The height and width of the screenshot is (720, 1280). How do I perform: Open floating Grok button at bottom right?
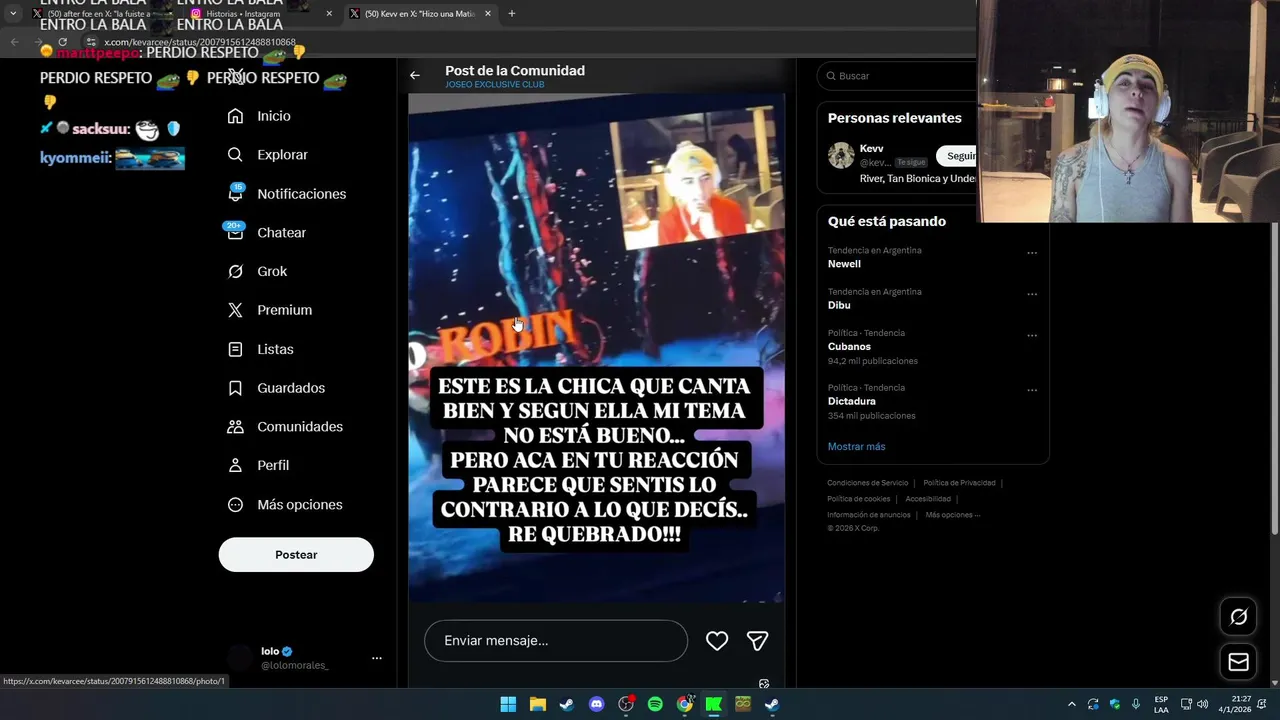(x=1238, y=617)
